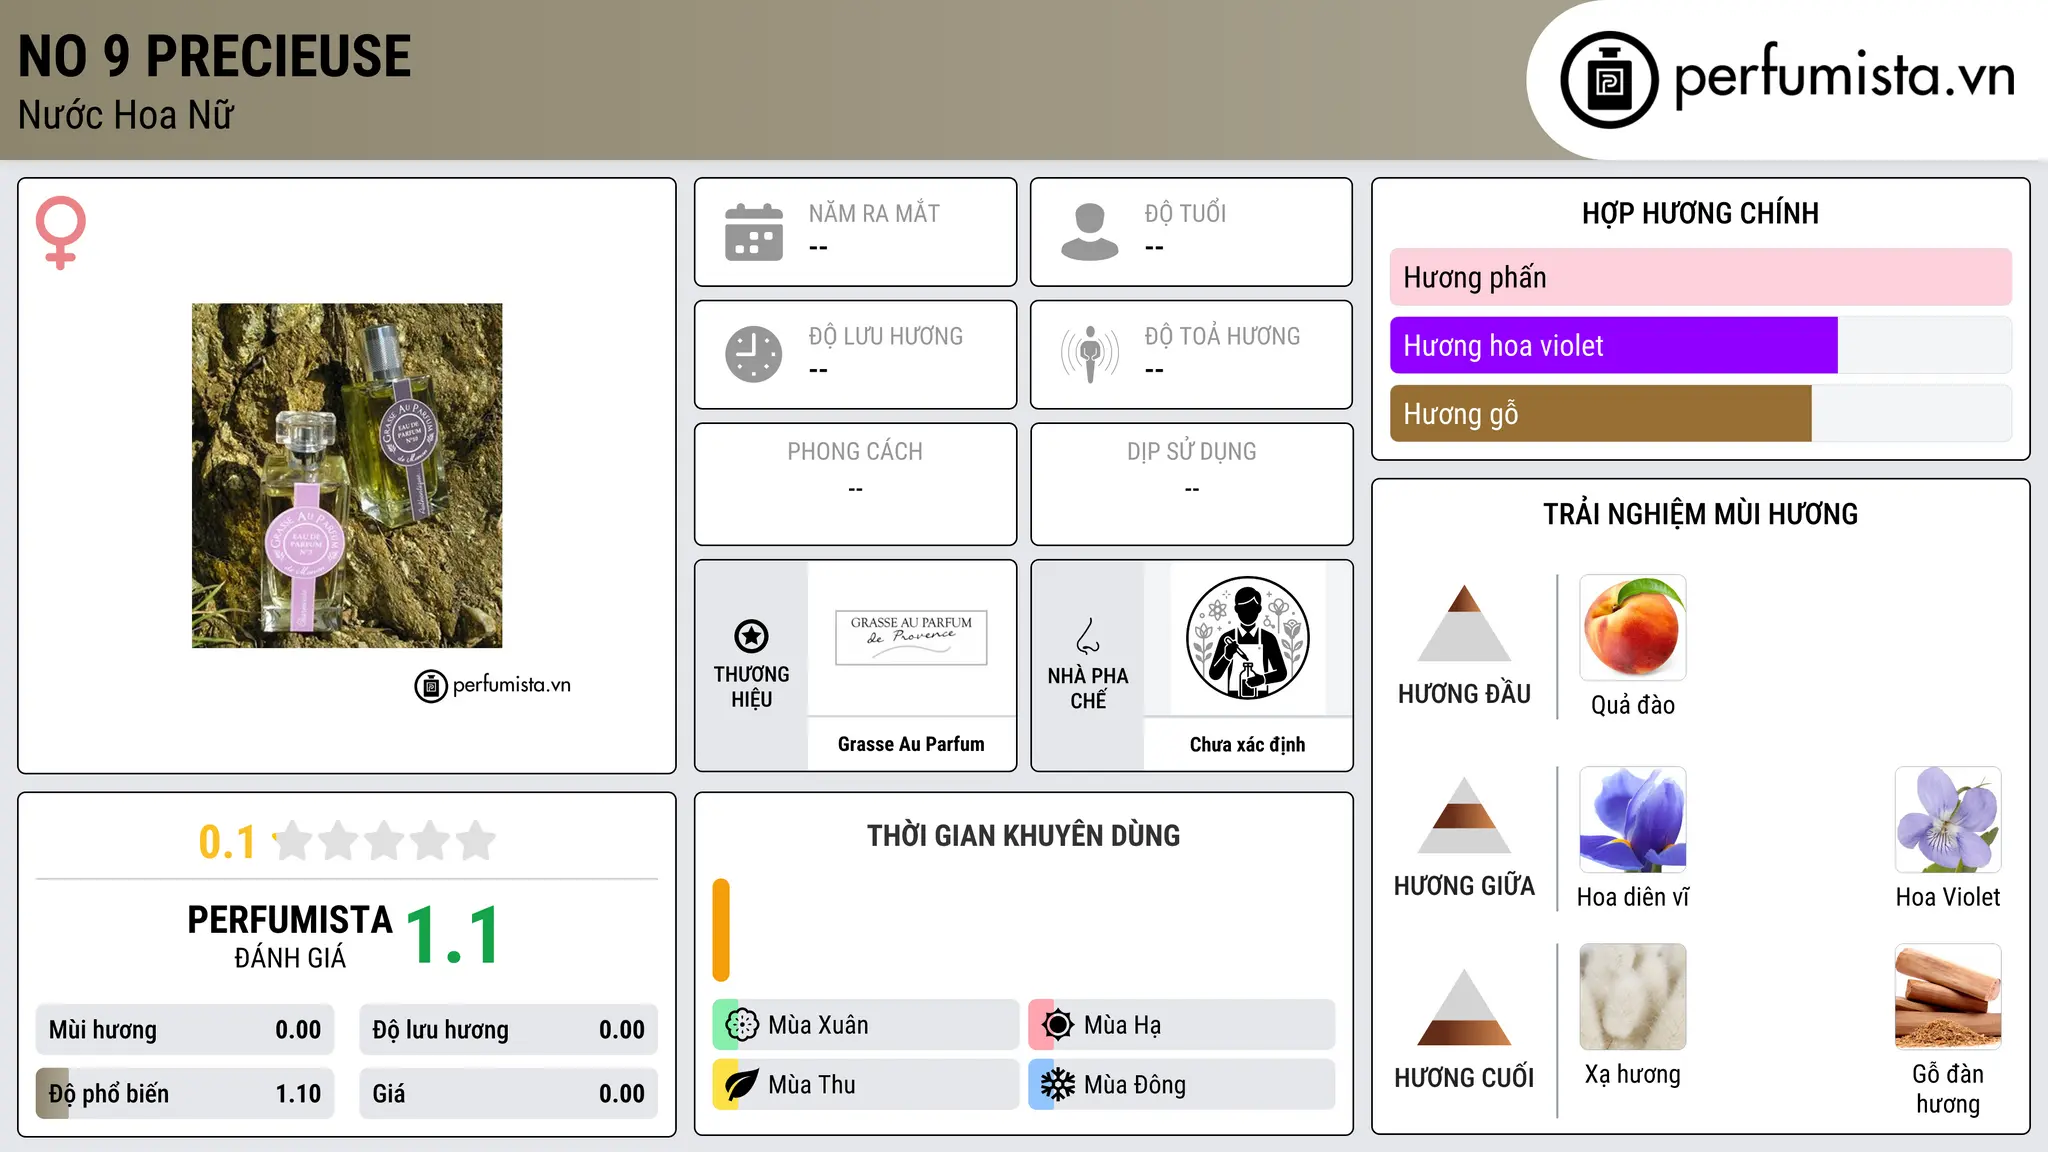2048x1152 pixels.
Task: Select the Gỗ đàn hương sandalwood image
Action: (1948, 997)
